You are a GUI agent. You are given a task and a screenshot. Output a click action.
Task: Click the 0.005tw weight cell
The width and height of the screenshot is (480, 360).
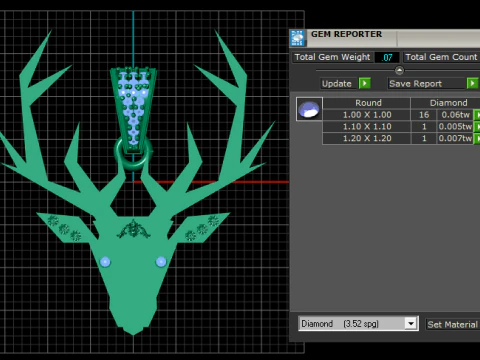455,127
